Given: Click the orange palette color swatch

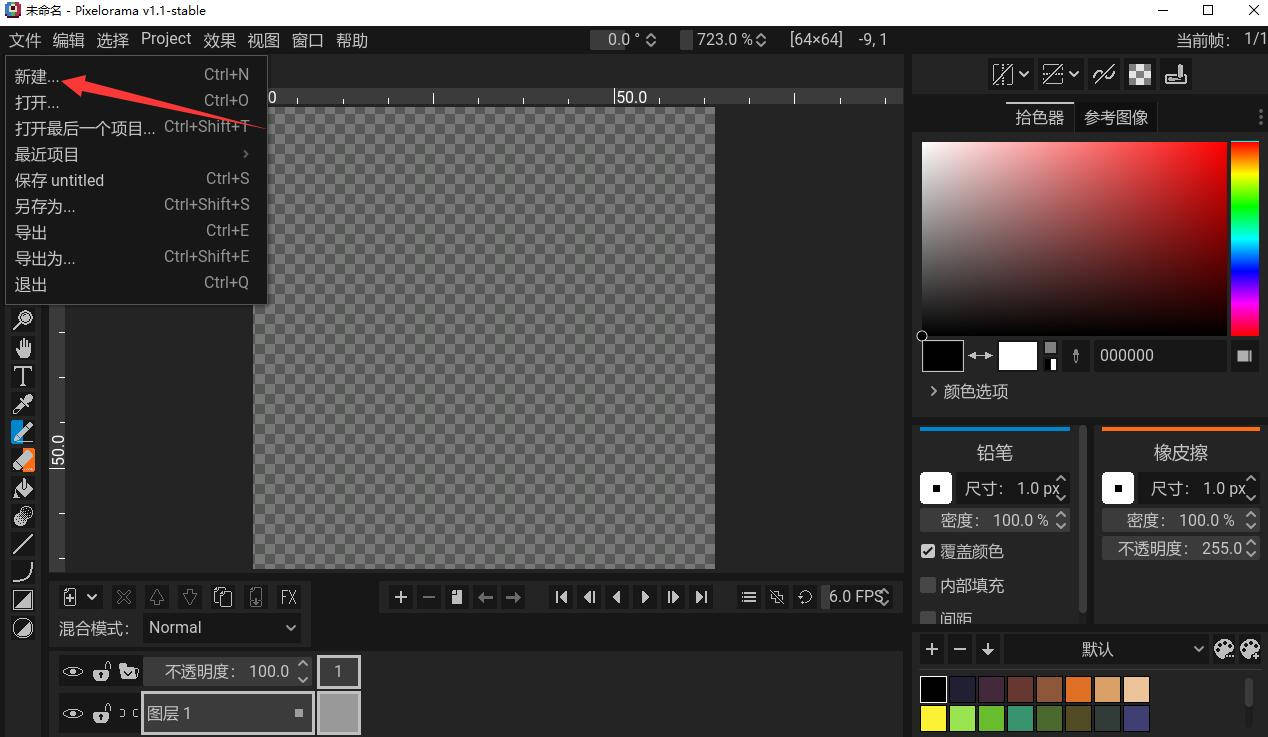Looking at the screenshot, I should pyautogui.click(x=1078, y=689).
